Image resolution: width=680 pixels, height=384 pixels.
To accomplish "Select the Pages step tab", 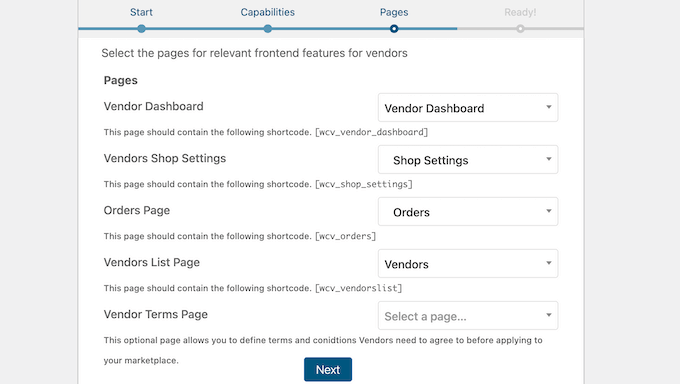I will click(x=394, y=12).
